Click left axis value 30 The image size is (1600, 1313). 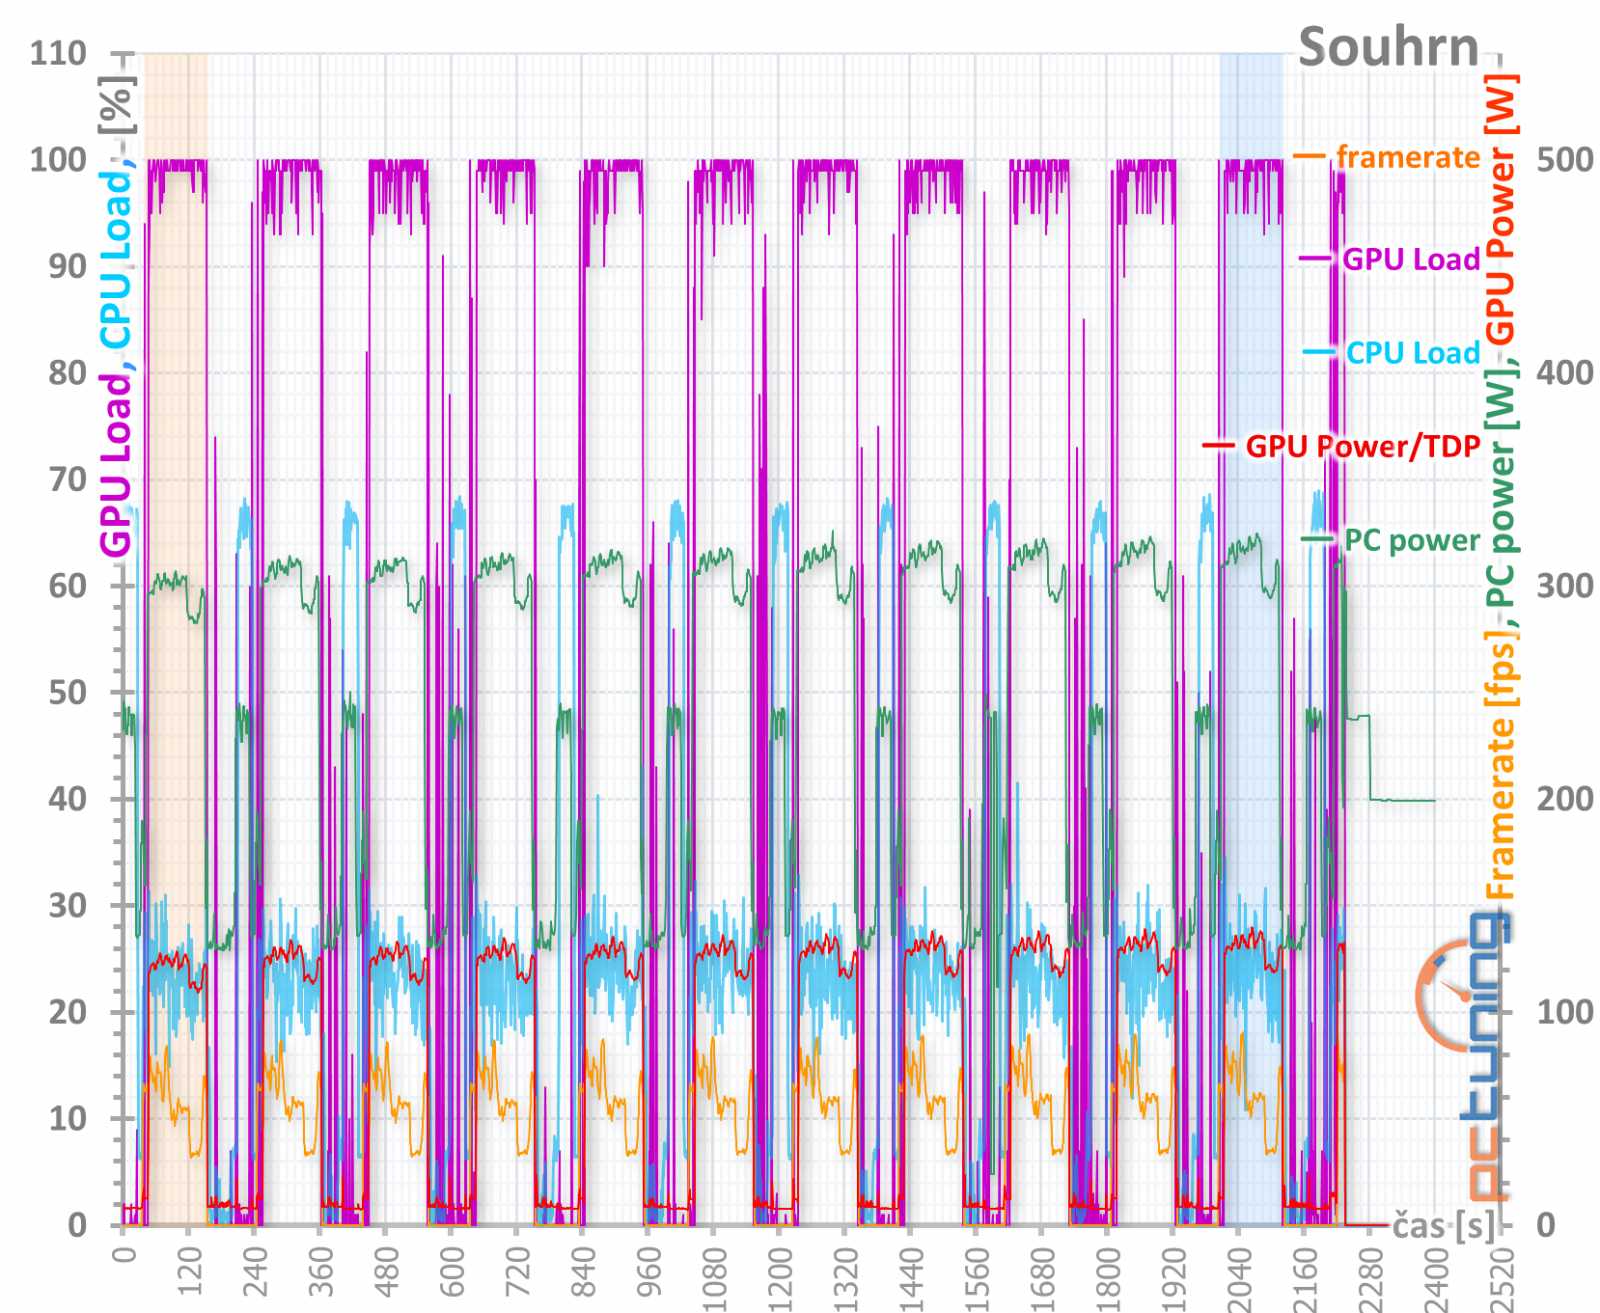[68, 905]
